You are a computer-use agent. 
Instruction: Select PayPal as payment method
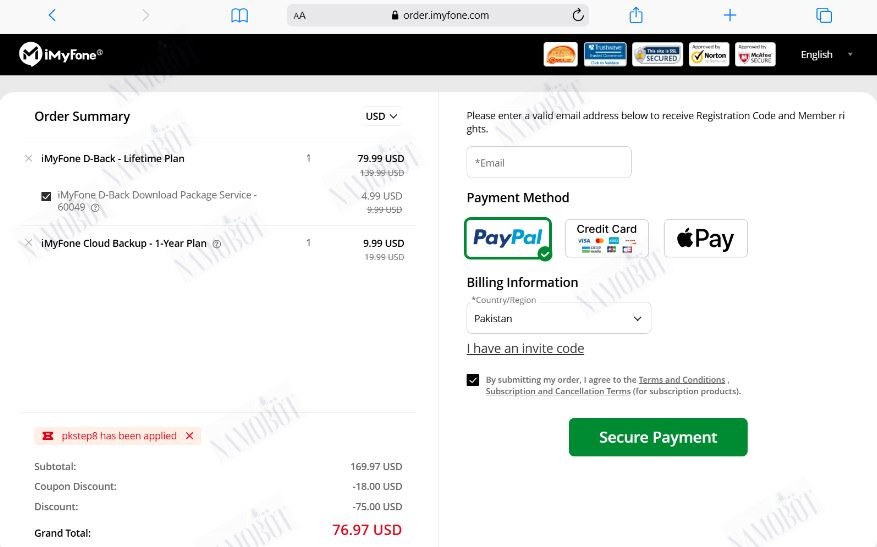(x=508, y=238)
